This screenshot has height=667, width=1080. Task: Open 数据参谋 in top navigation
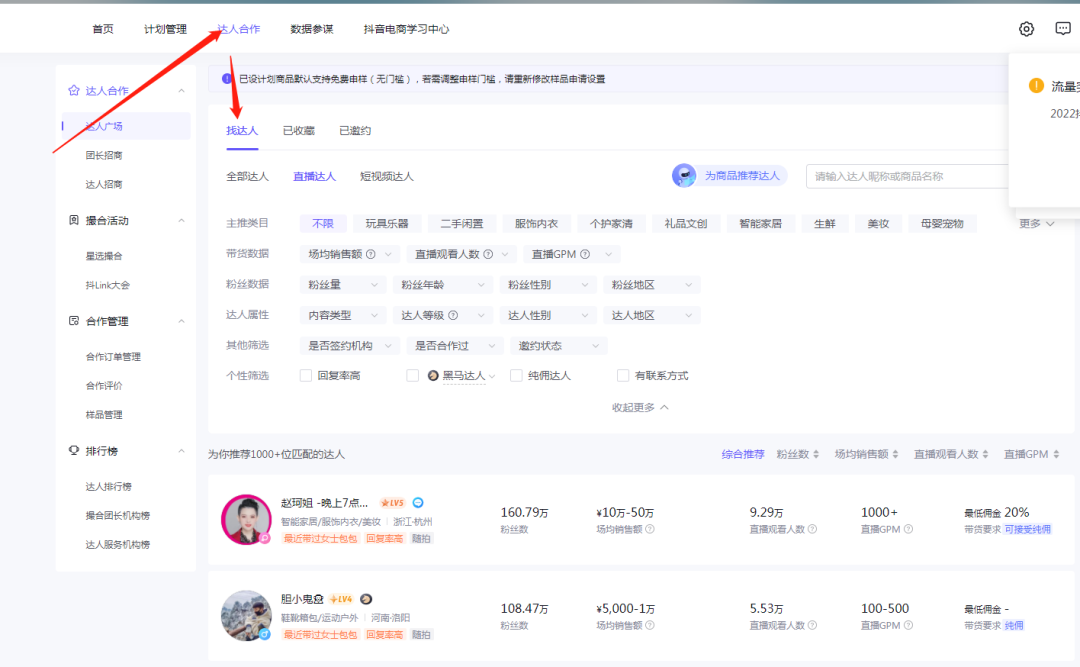[311, 29]
